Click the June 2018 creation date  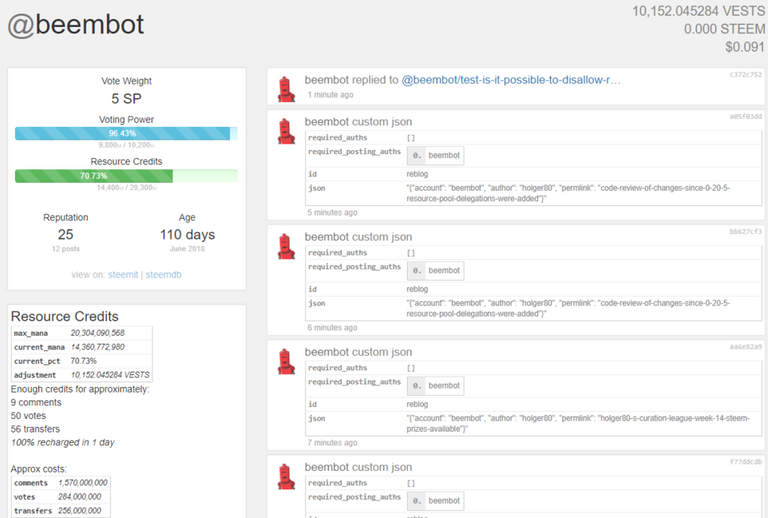187,249
